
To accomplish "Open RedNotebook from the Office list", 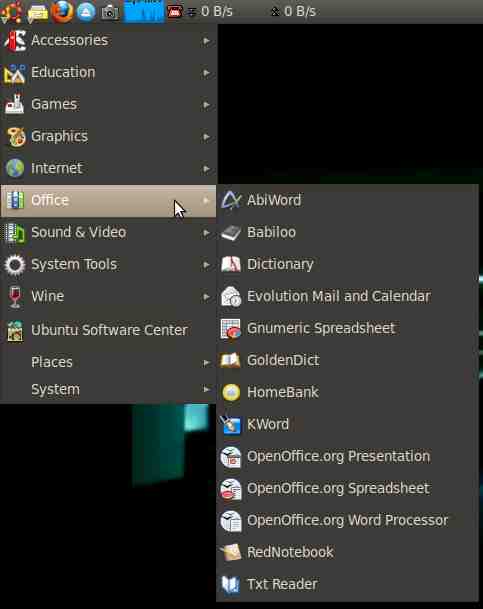I will coord(347,553).
